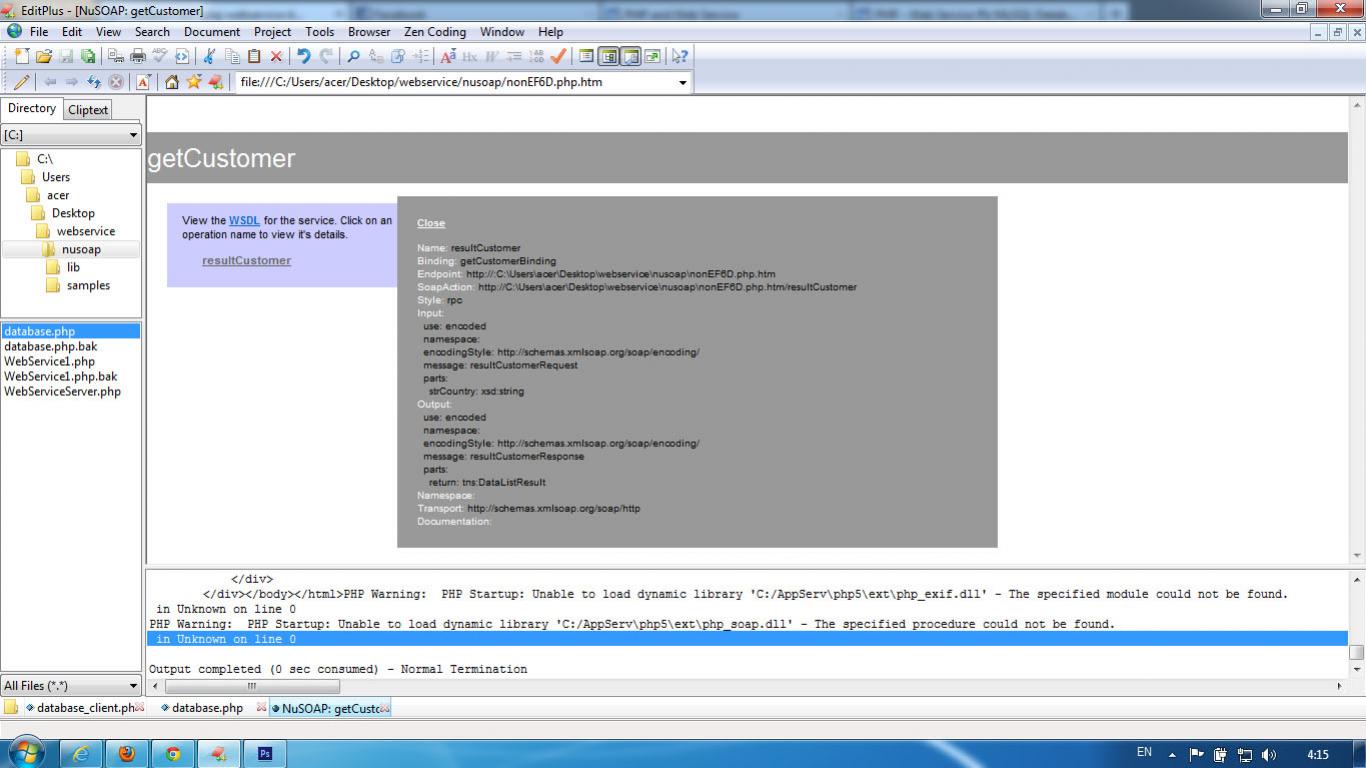Click the Paste clipboard icon
The width and height of the screenshot is (1366, 768).
pyautogui.click(x=254, y=56)
